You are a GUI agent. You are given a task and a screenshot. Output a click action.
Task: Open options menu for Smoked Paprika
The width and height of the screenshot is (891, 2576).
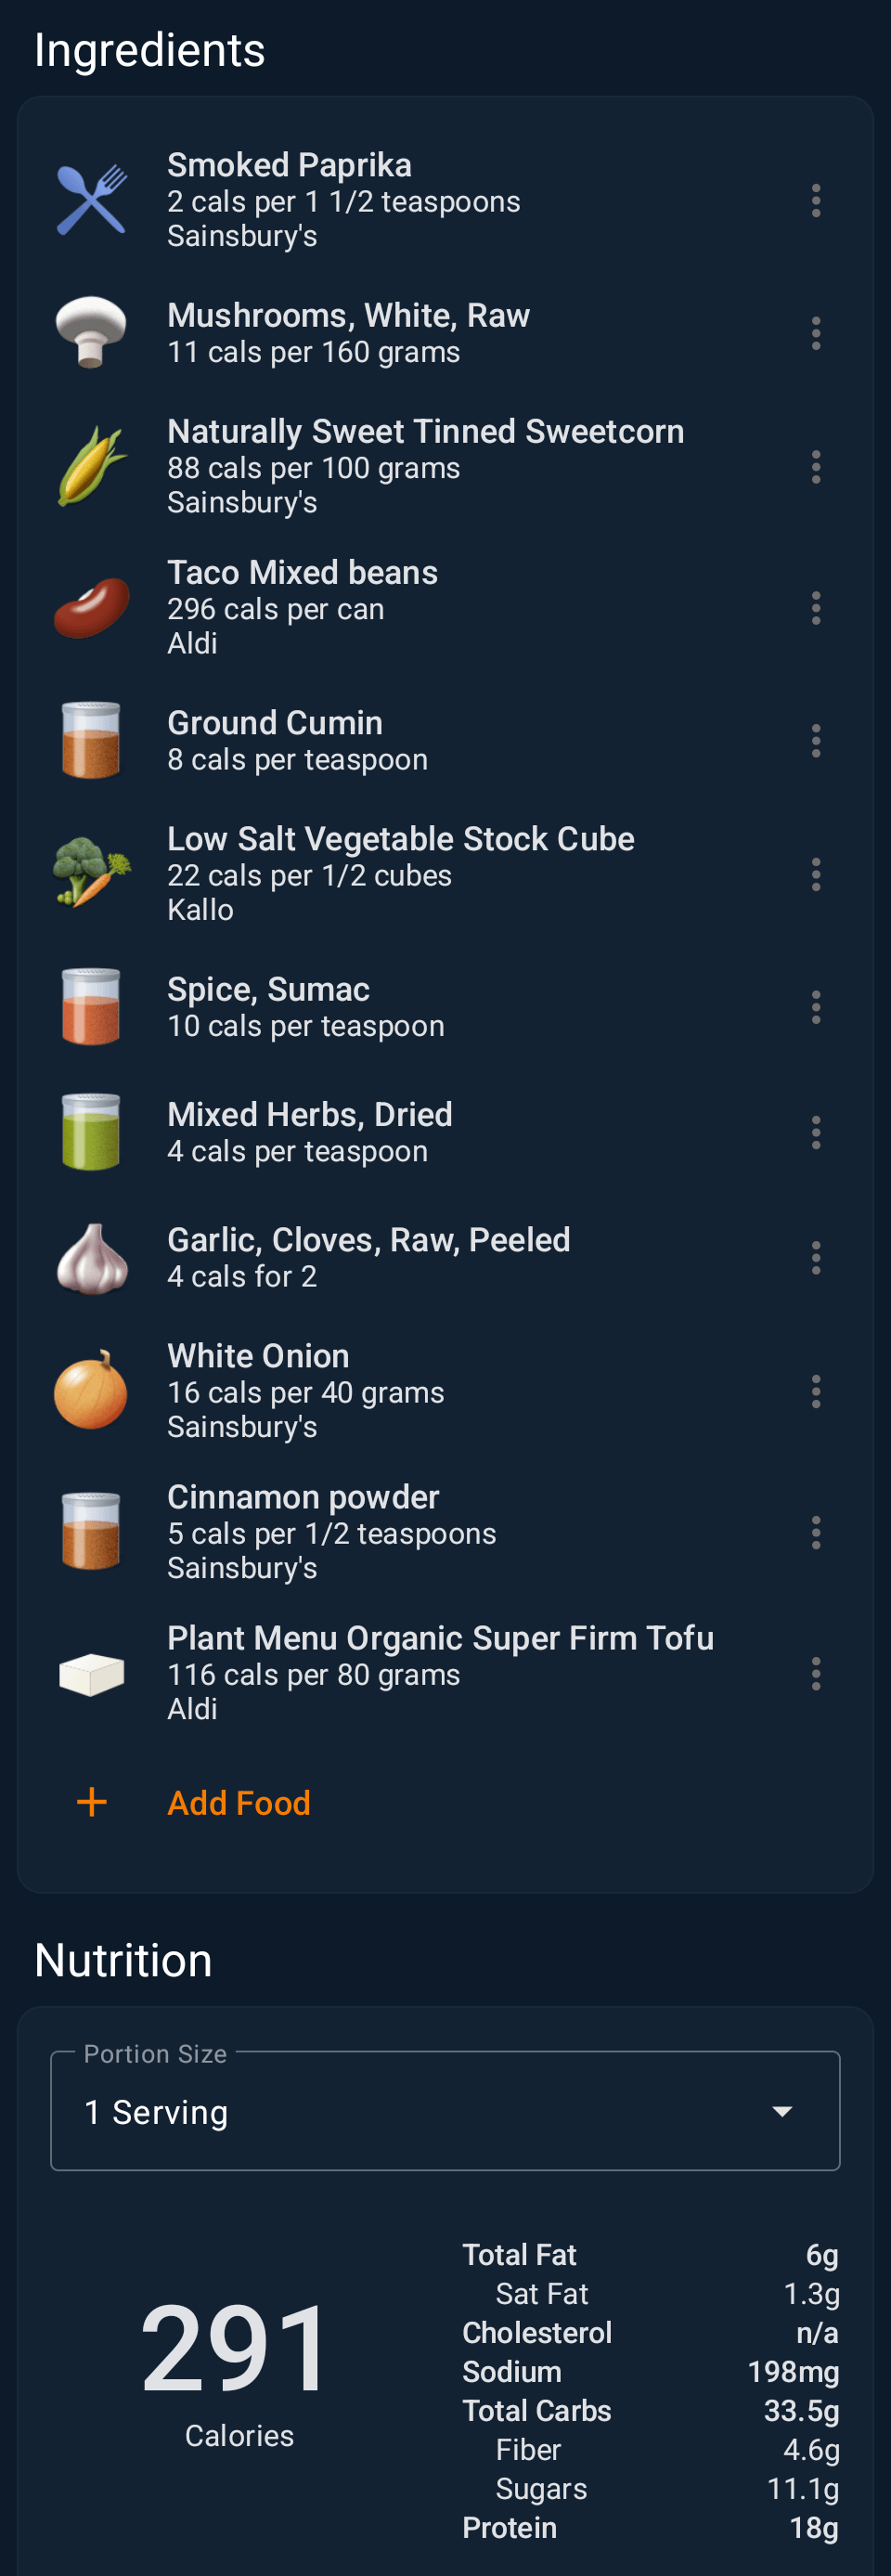pyautogui.click(x=816, y=201)
